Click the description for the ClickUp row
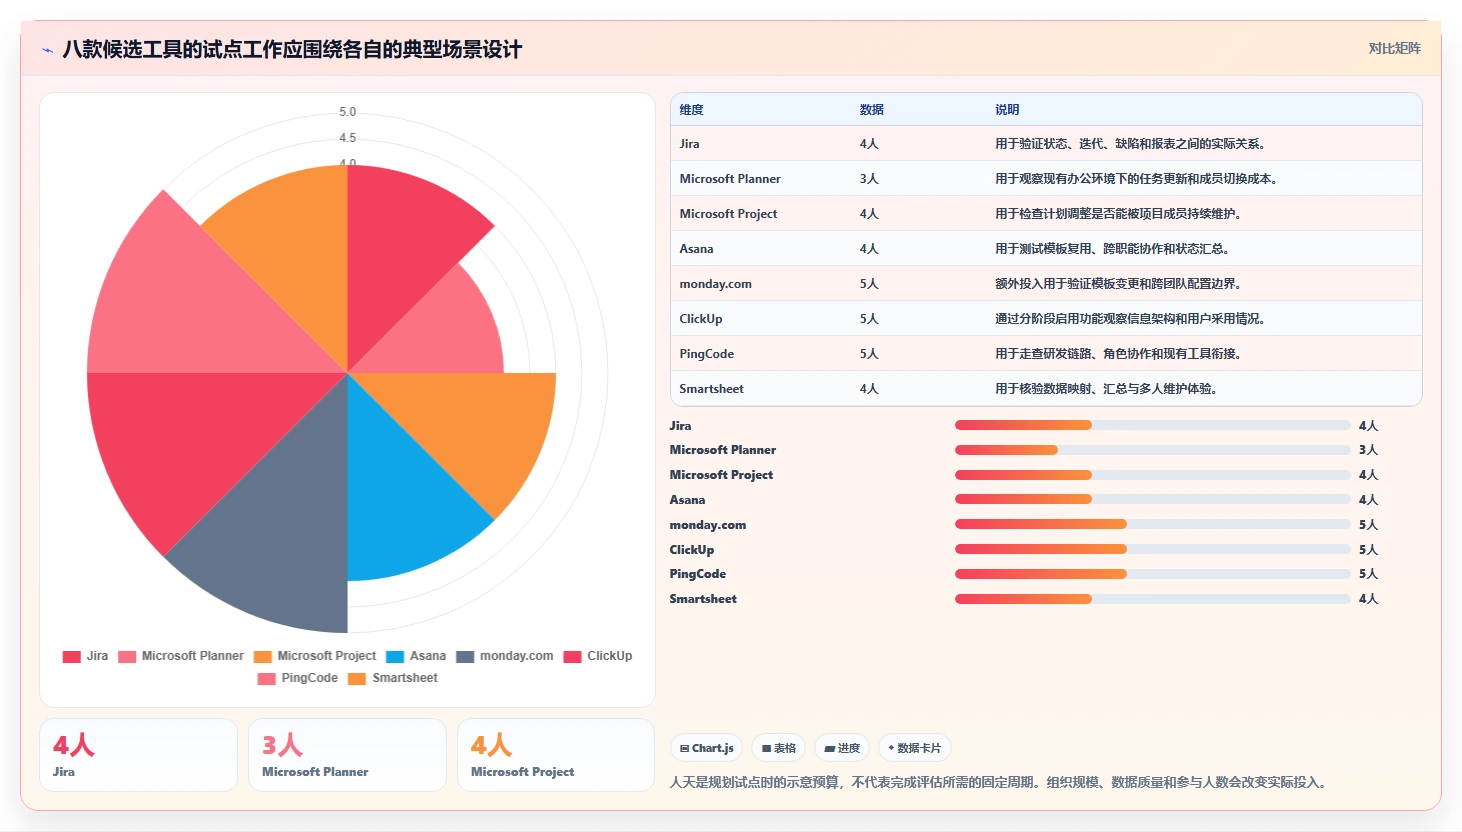 tap(1130, 319)
